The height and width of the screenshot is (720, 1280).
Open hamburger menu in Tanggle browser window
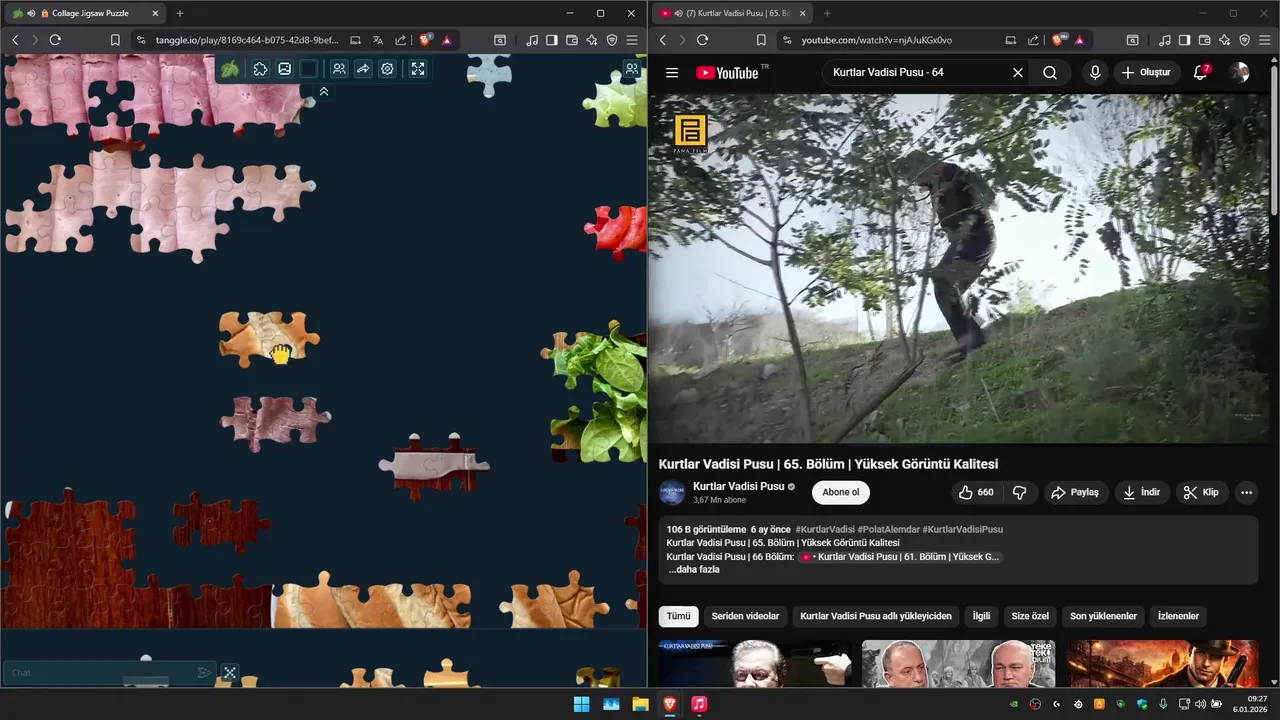632,40
